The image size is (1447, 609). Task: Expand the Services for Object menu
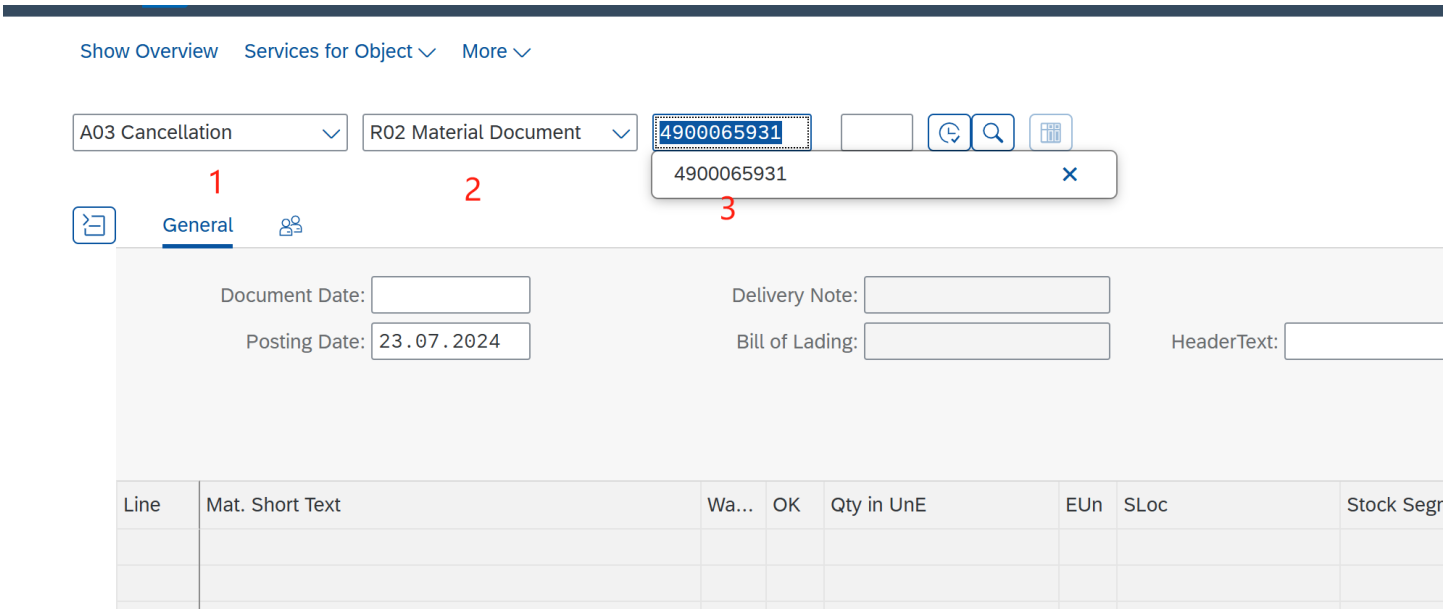(340, 52)
